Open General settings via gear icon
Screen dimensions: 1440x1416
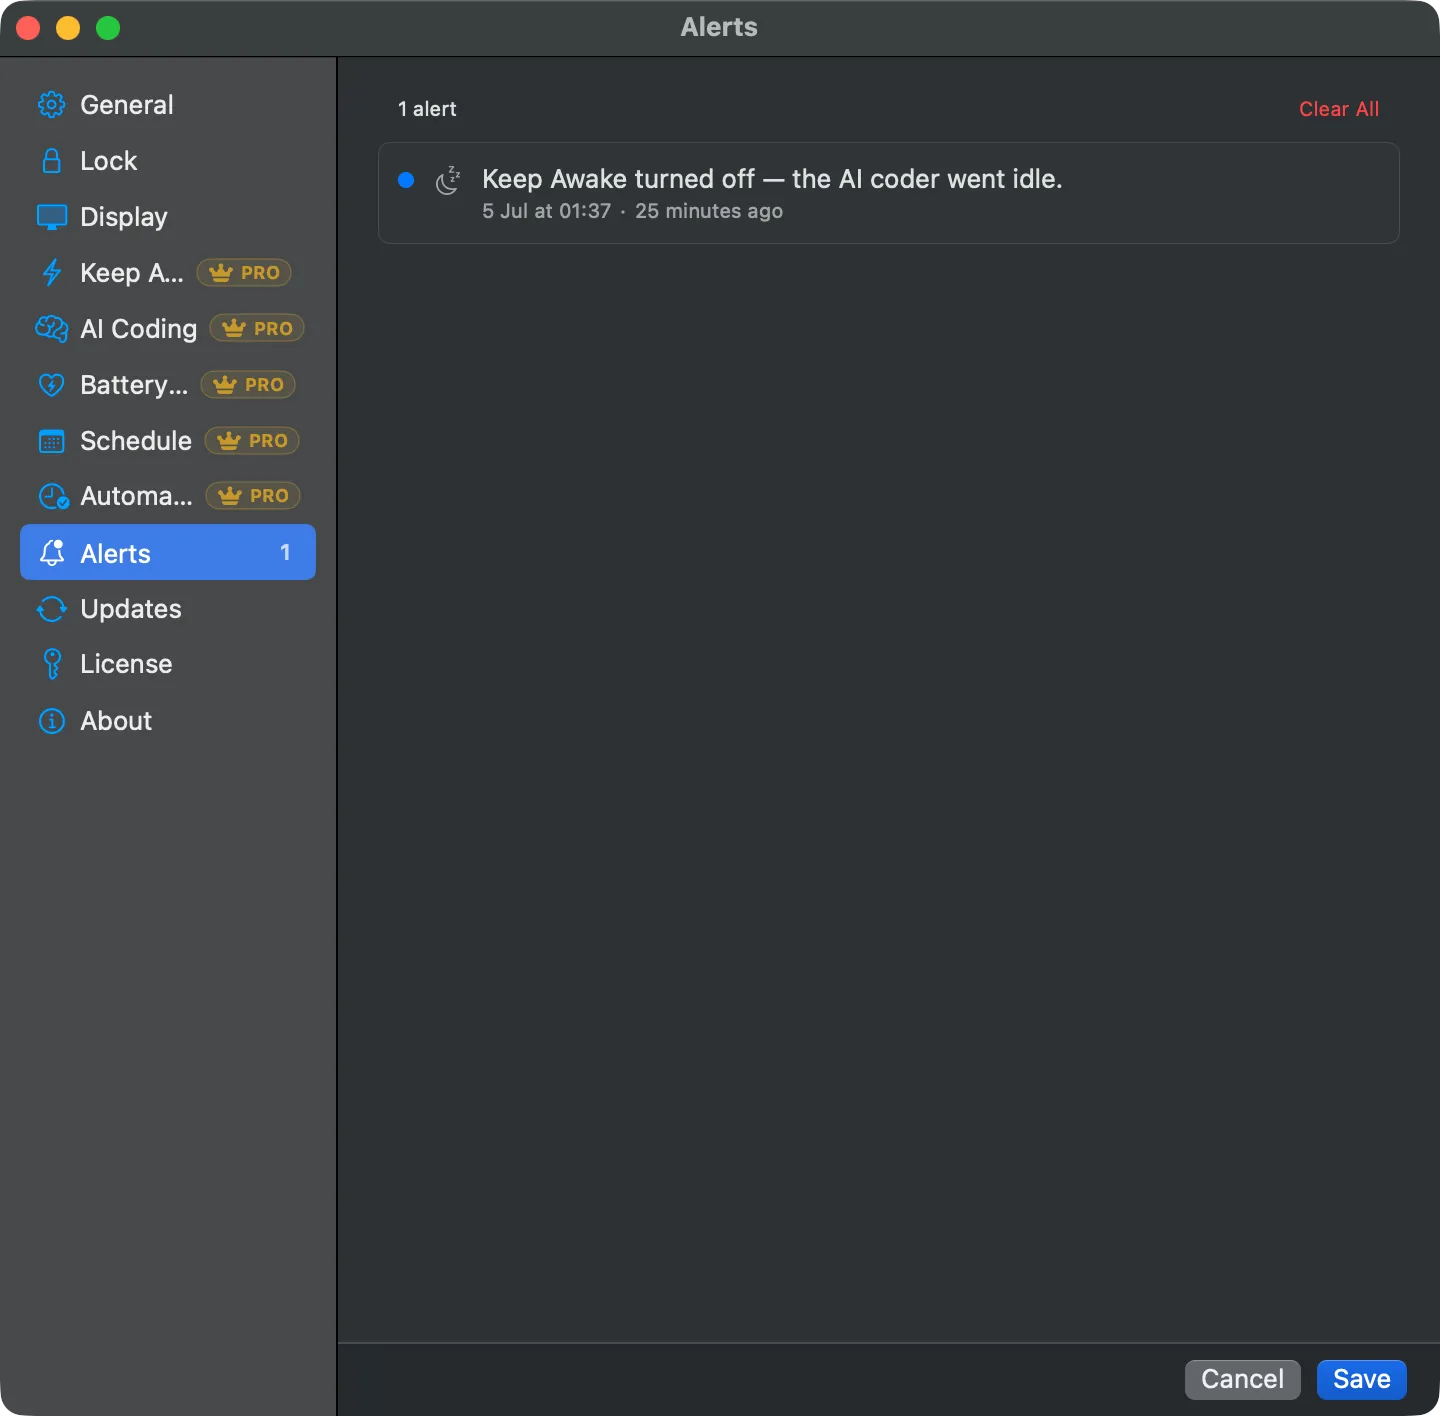(51, 105)
